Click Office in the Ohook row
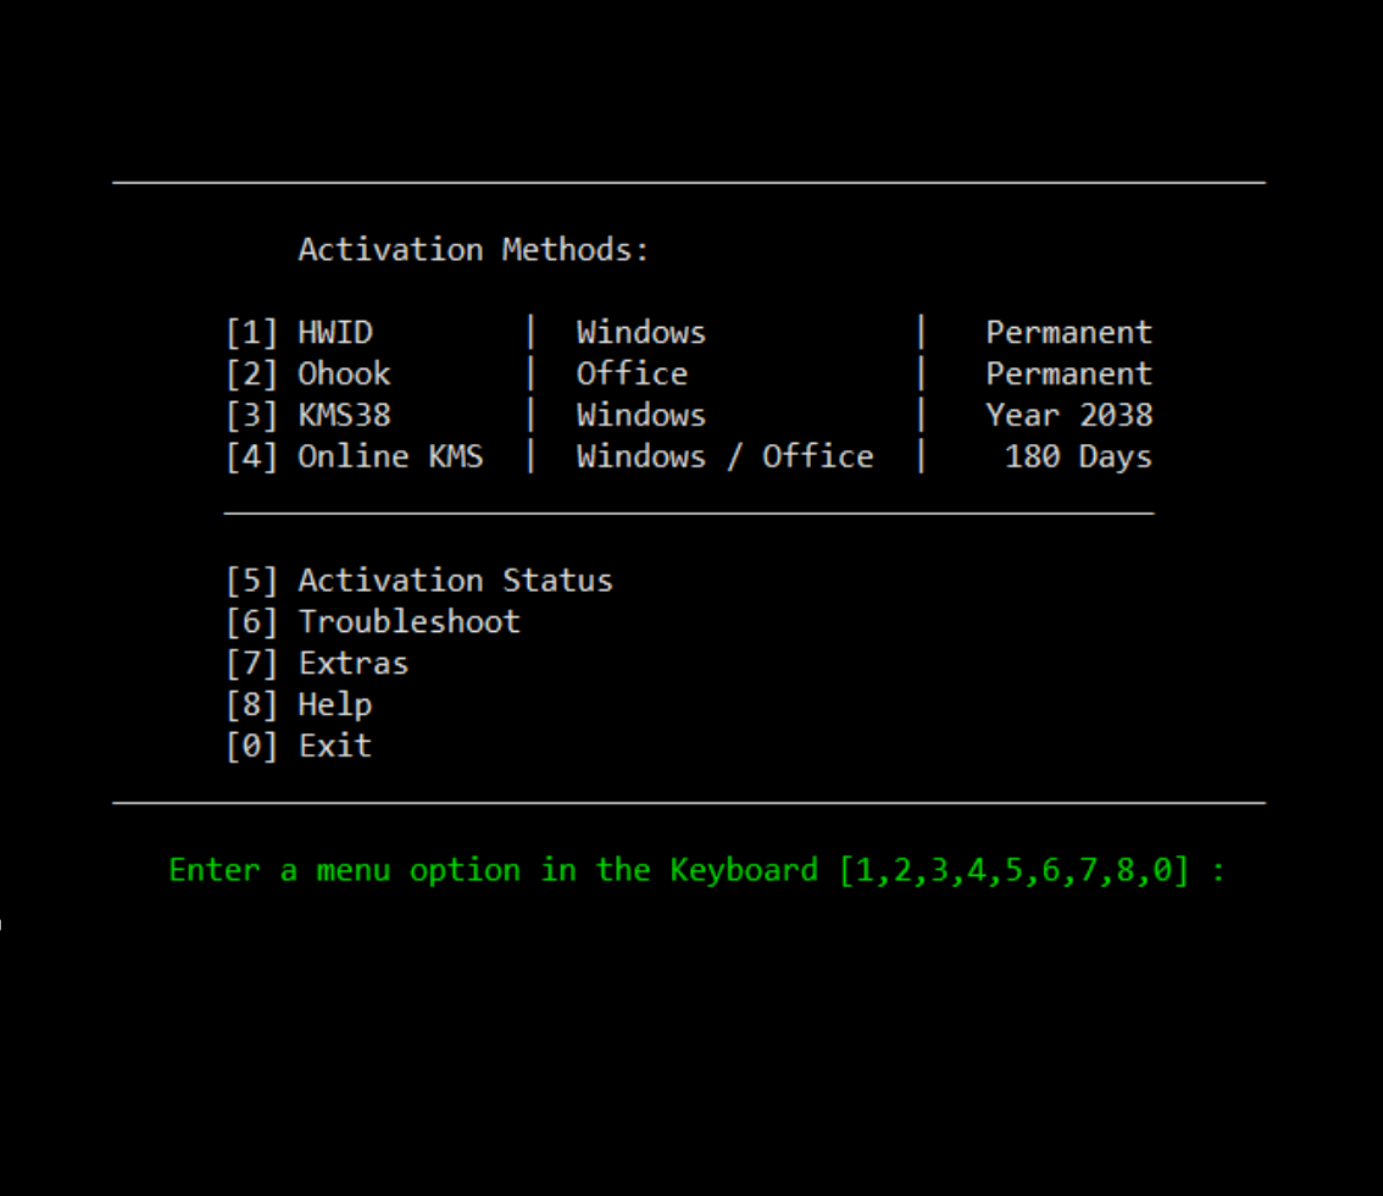The image size is (1383, 1196). point(632,374)
